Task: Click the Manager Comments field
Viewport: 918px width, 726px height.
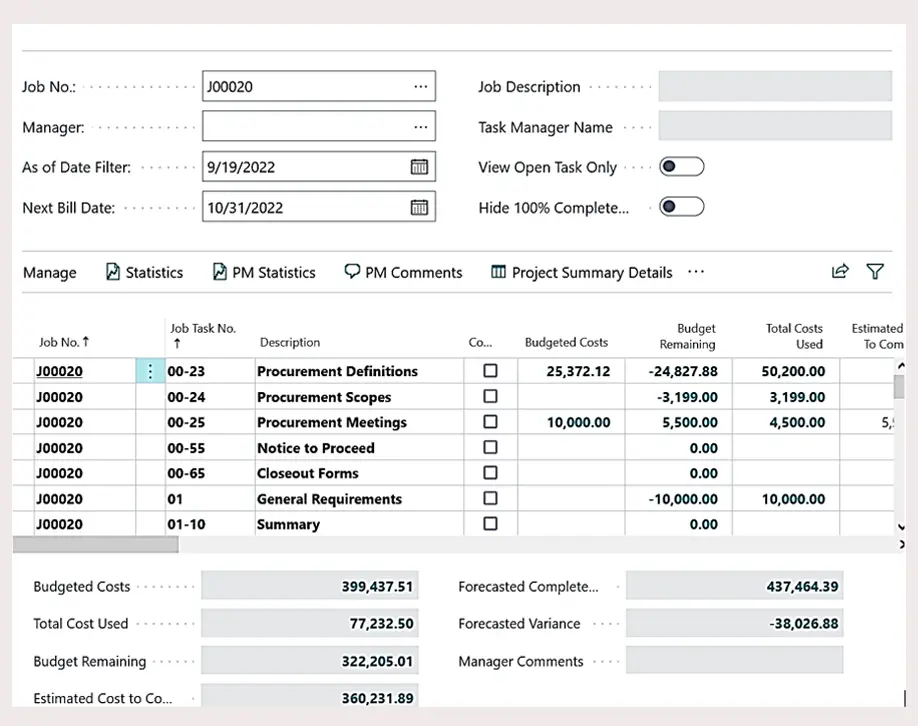Action: pyautogui.click(x=734, y=660)
